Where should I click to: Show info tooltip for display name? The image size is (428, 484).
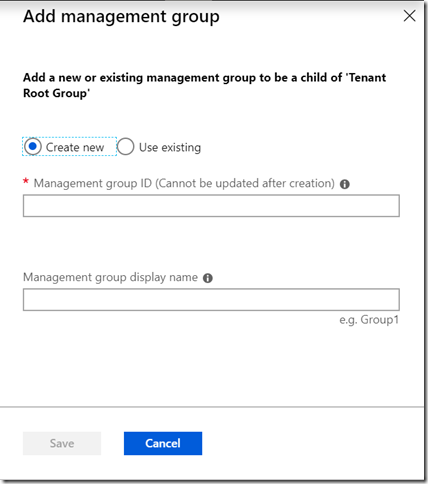[208, 278]
